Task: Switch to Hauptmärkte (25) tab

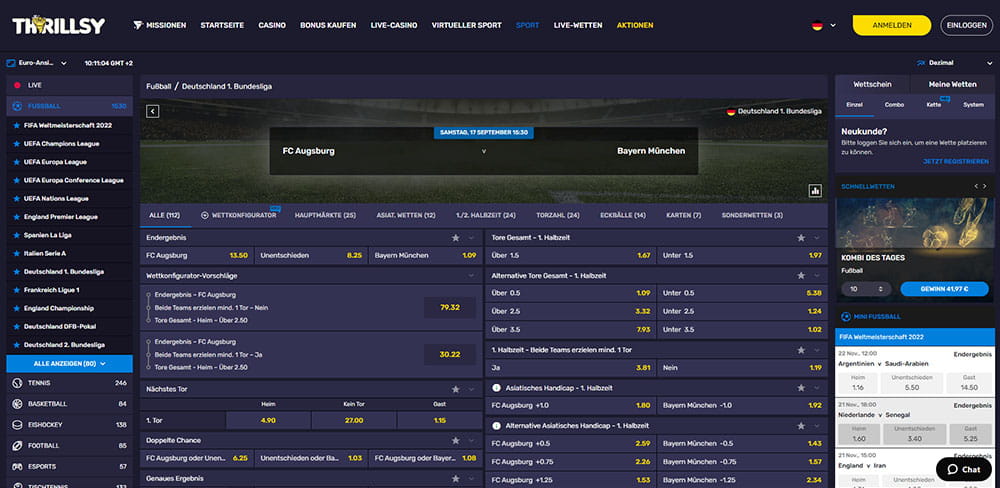Action: pyautogui.click(x=325, y=216)
